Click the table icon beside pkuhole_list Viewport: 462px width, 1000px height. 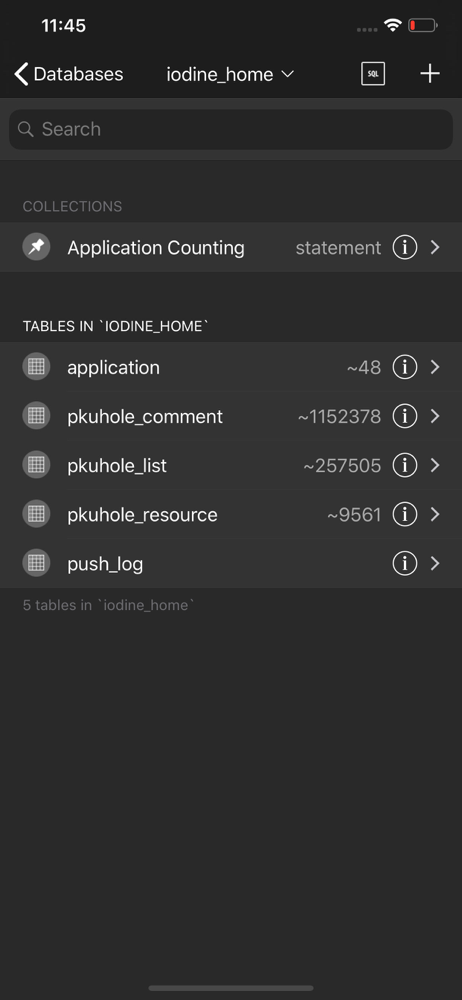pos(36,464)
